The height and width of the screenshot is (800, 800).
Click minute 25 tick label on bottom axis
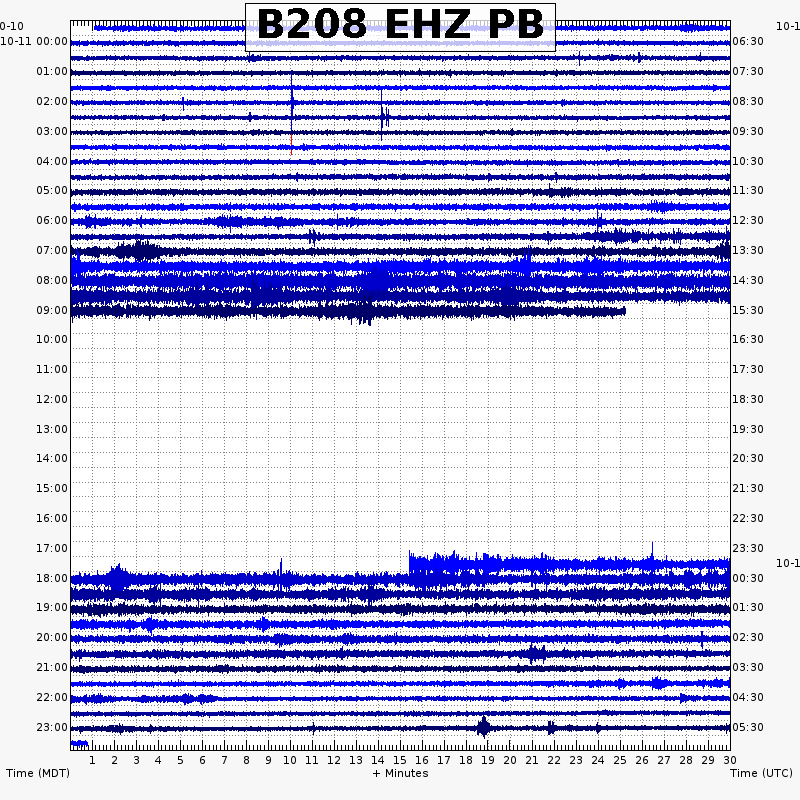pyautogui.click(x=620, y=760)
